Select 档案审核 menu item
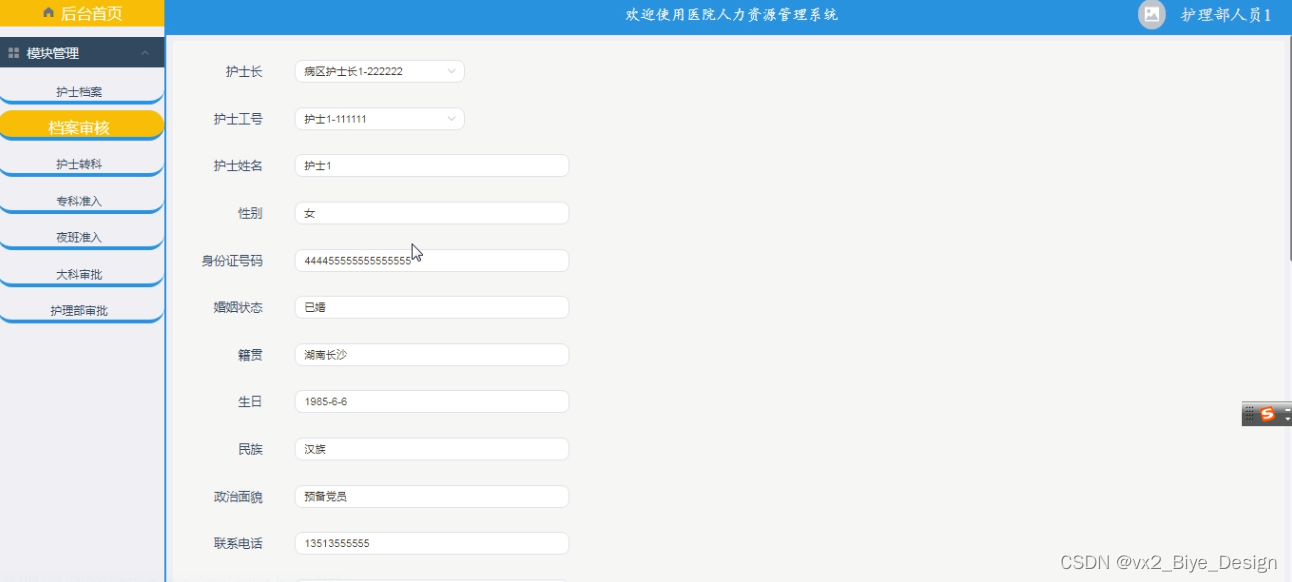This screenshot has width=1292, height=582. pyautogui.click(x=80, y=127)
